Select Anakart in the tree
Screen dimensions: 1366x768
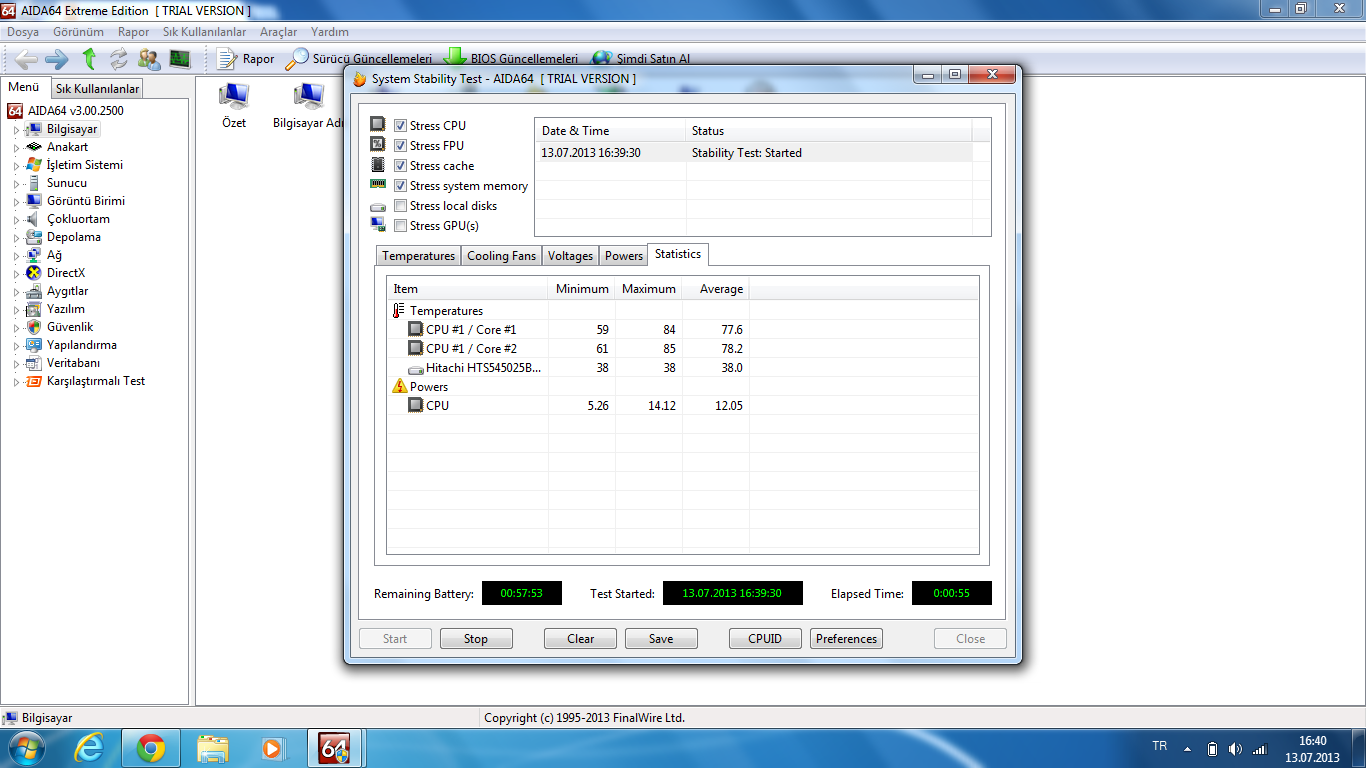[x=67, y=147]
